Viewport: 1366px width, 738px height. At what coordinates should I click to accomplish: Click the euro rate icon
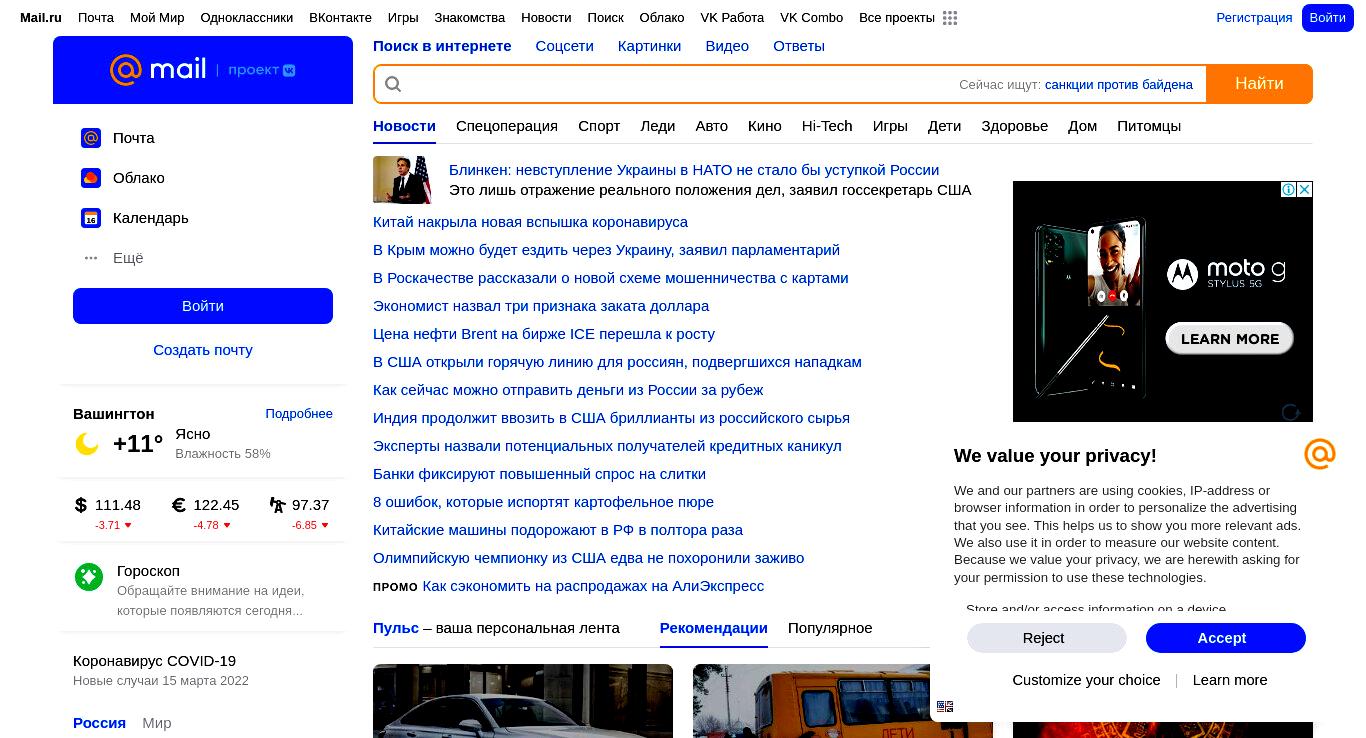click(x=179, y=505)
